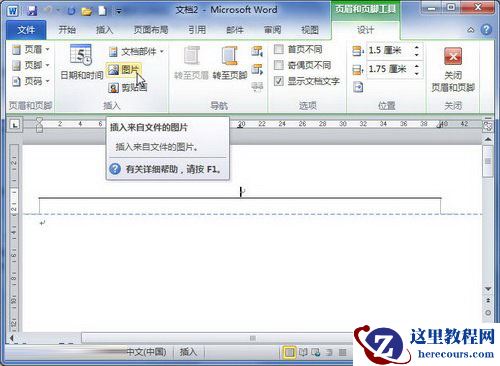Insert 日期和时间 into header
This screenshot has height=366, width=500.
tap(82, 63)
